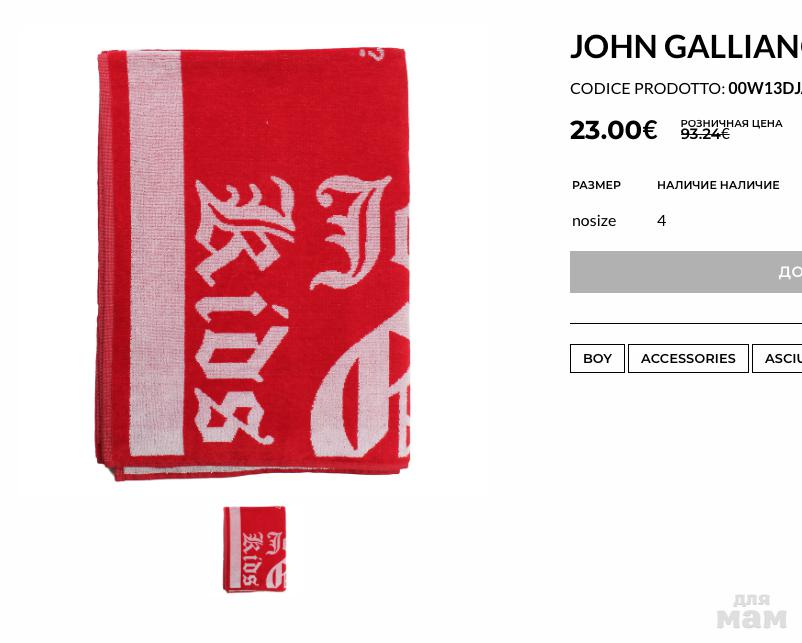Click the product code 00W13DJ text
802x643 pixels.
[765, 88]
